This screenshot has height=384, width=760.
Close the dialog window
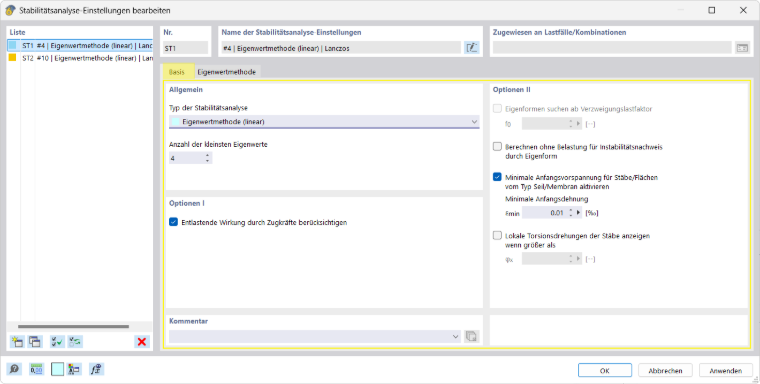tap(743, 10)
